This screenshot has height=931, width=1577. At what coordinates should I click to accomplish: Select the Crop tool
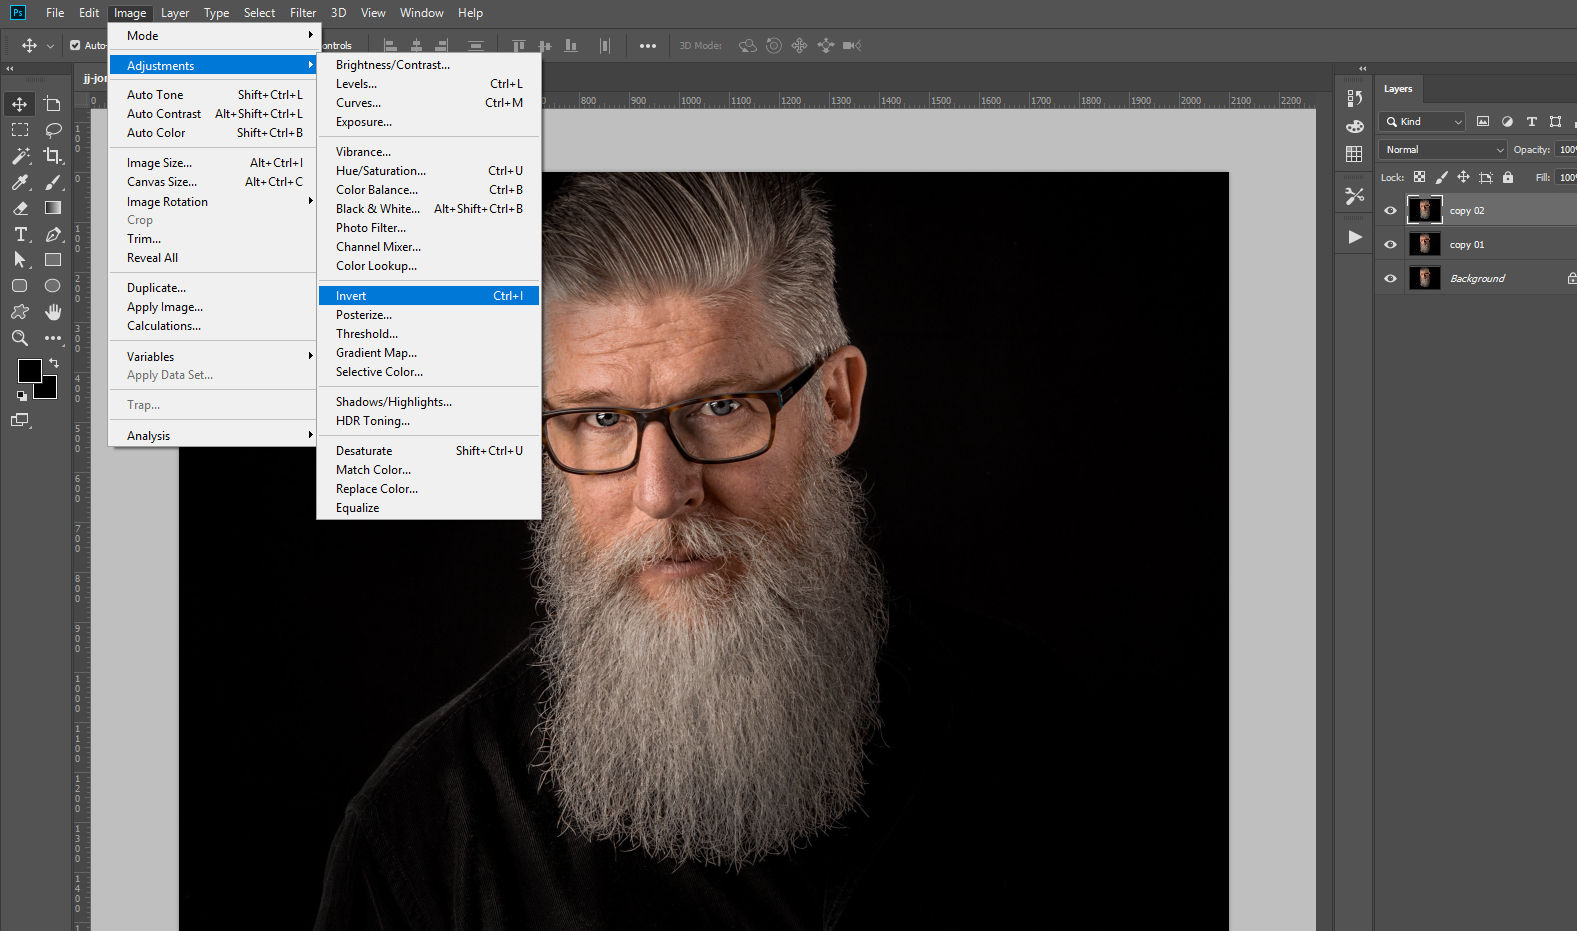tap(53, 156)
